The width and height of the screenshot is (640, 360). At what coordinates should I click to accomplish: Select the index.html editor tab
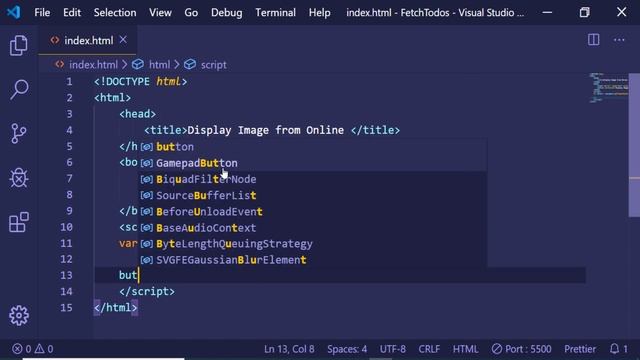[89, 40]
